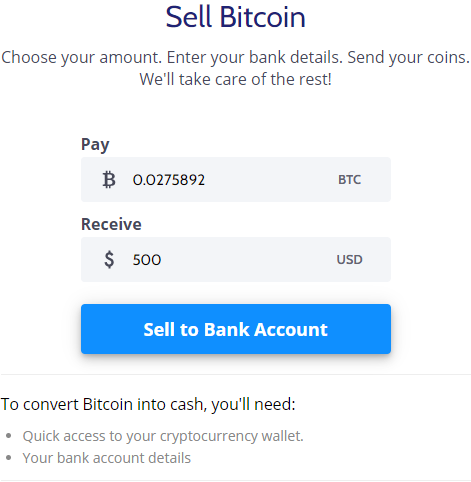Click the divider line below the Sell button
Viewport: 471px width, 482px height.
(236, 375)
